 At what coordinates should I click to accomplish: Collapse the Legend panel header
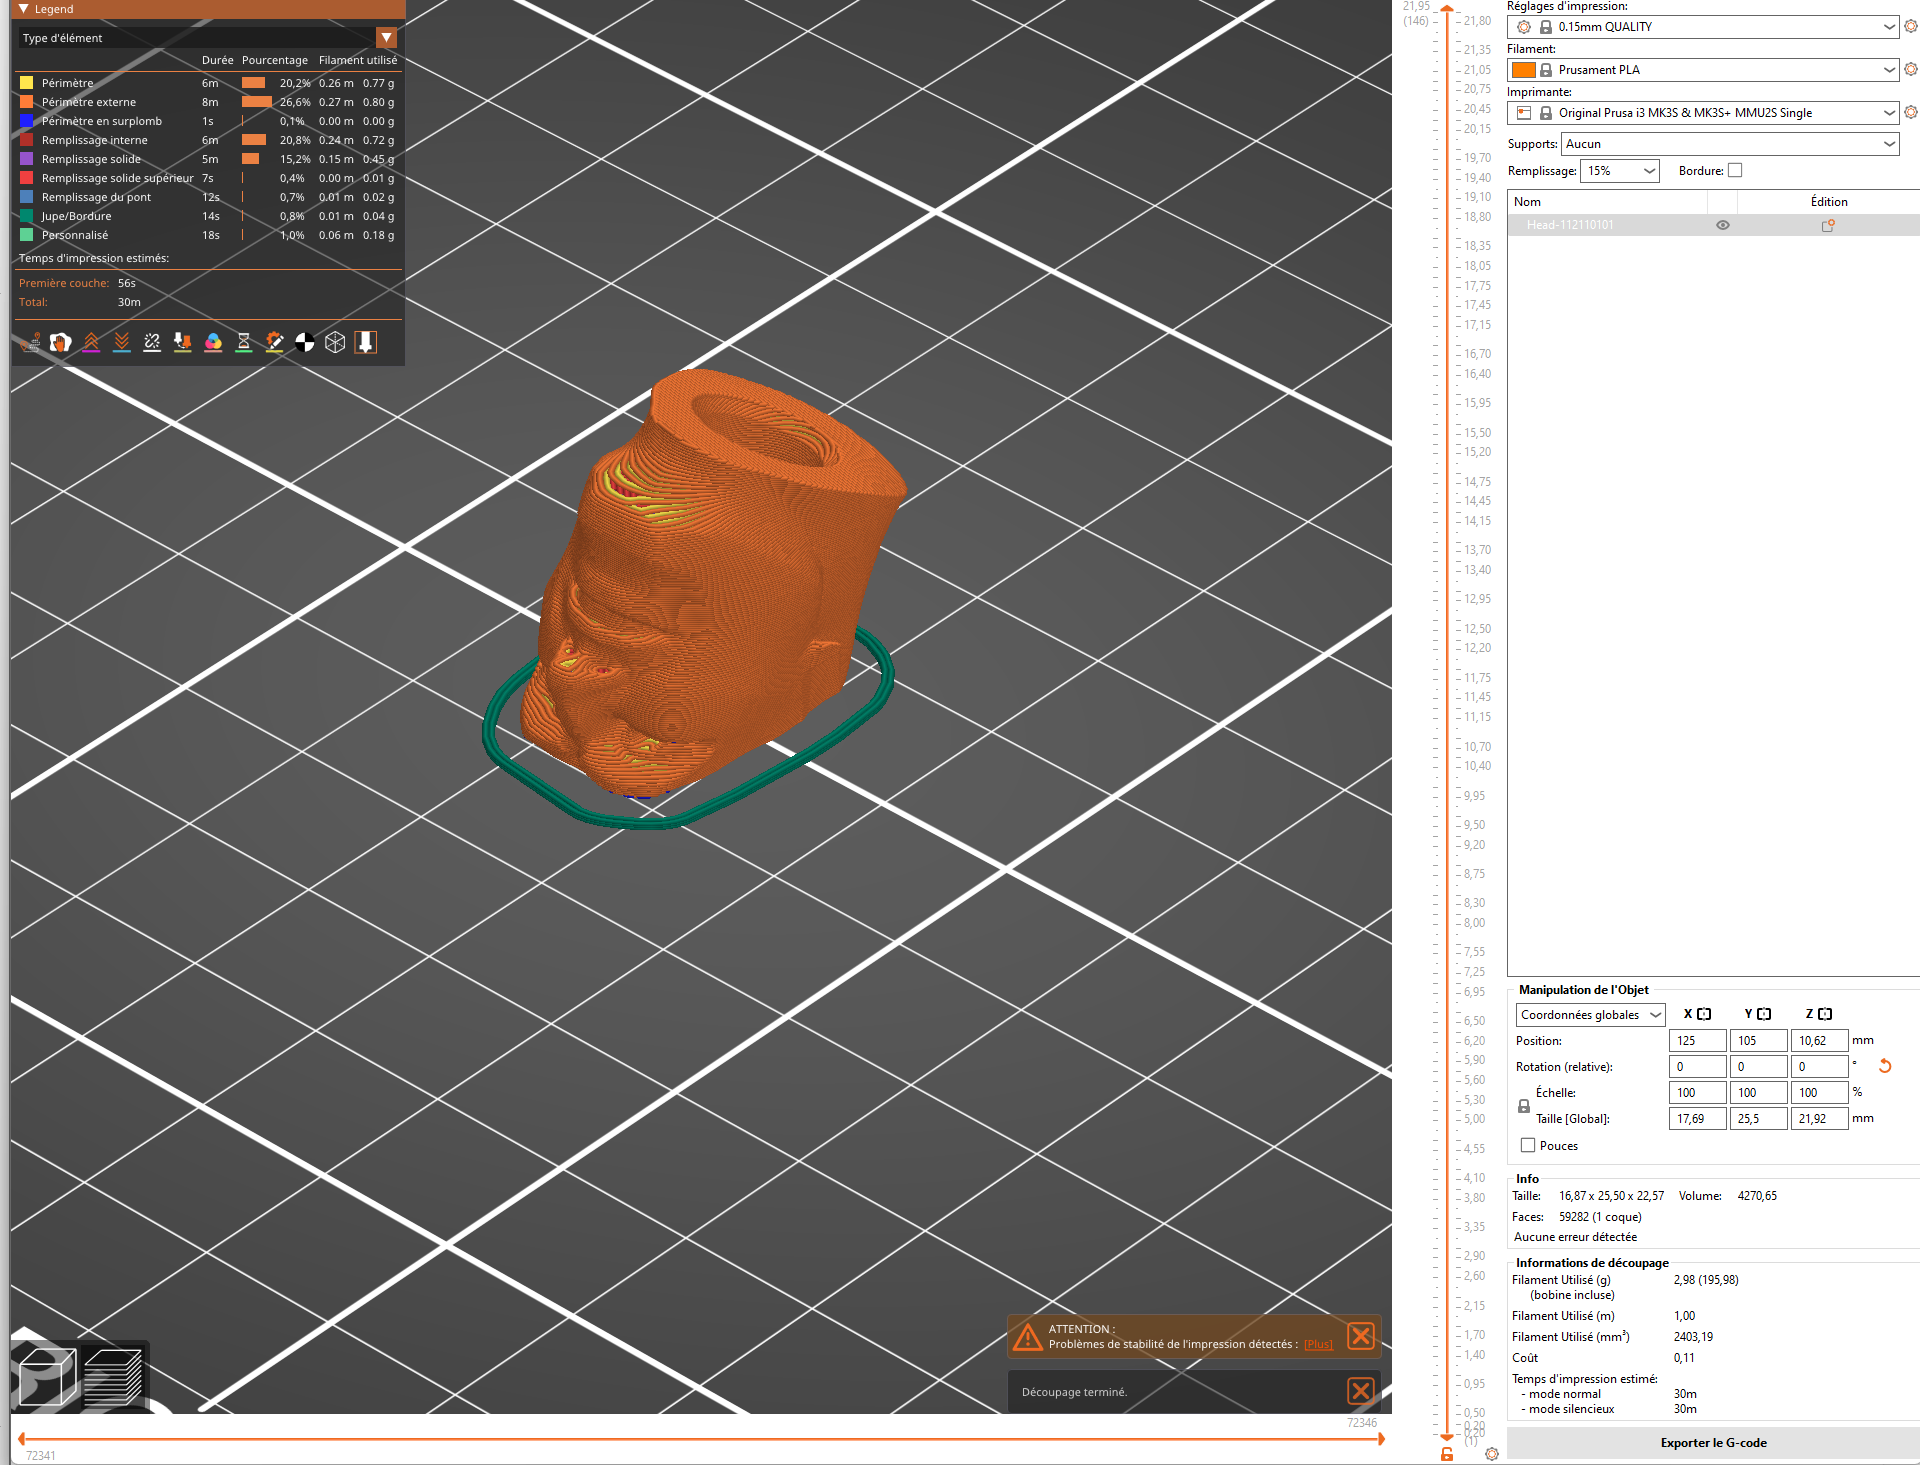coord(24,9)
